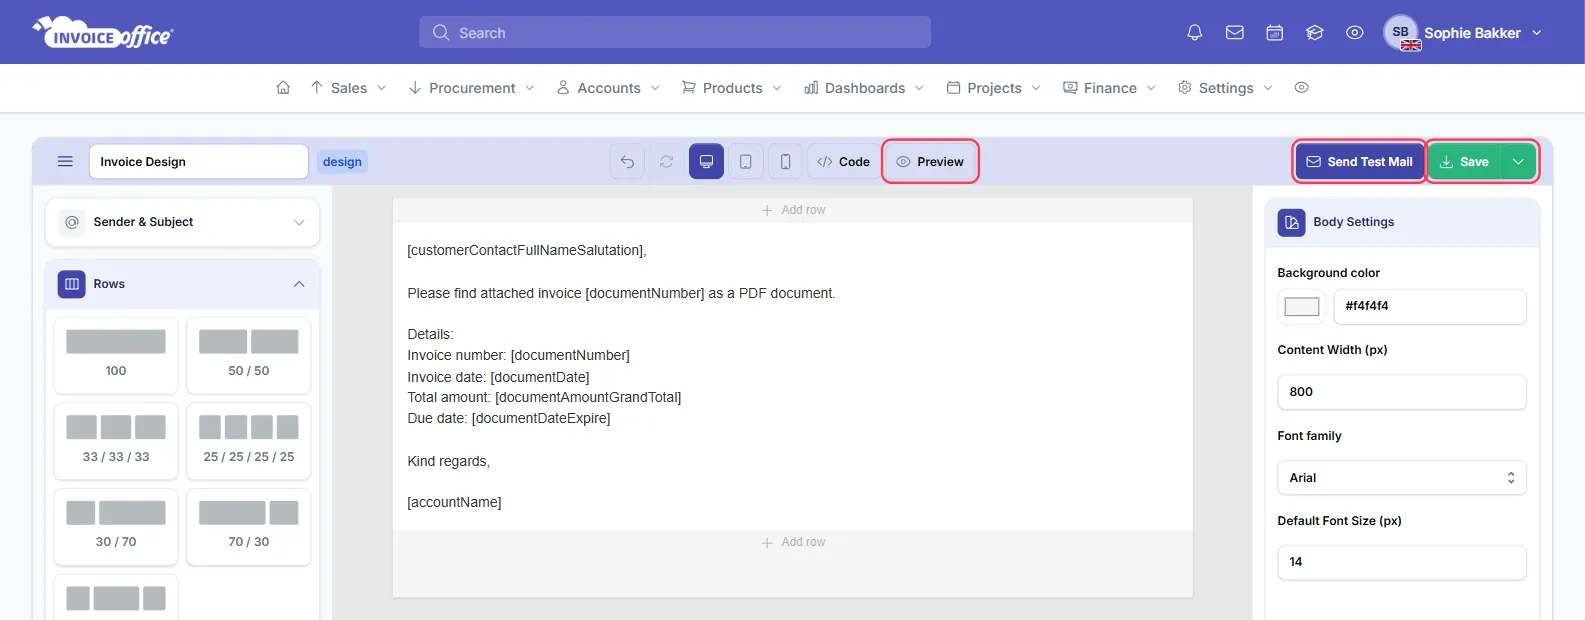Click the 'Total amount' line
The height and width of the screenshot is (620, 1585).
pyautogui.click(x=544, y=397)
